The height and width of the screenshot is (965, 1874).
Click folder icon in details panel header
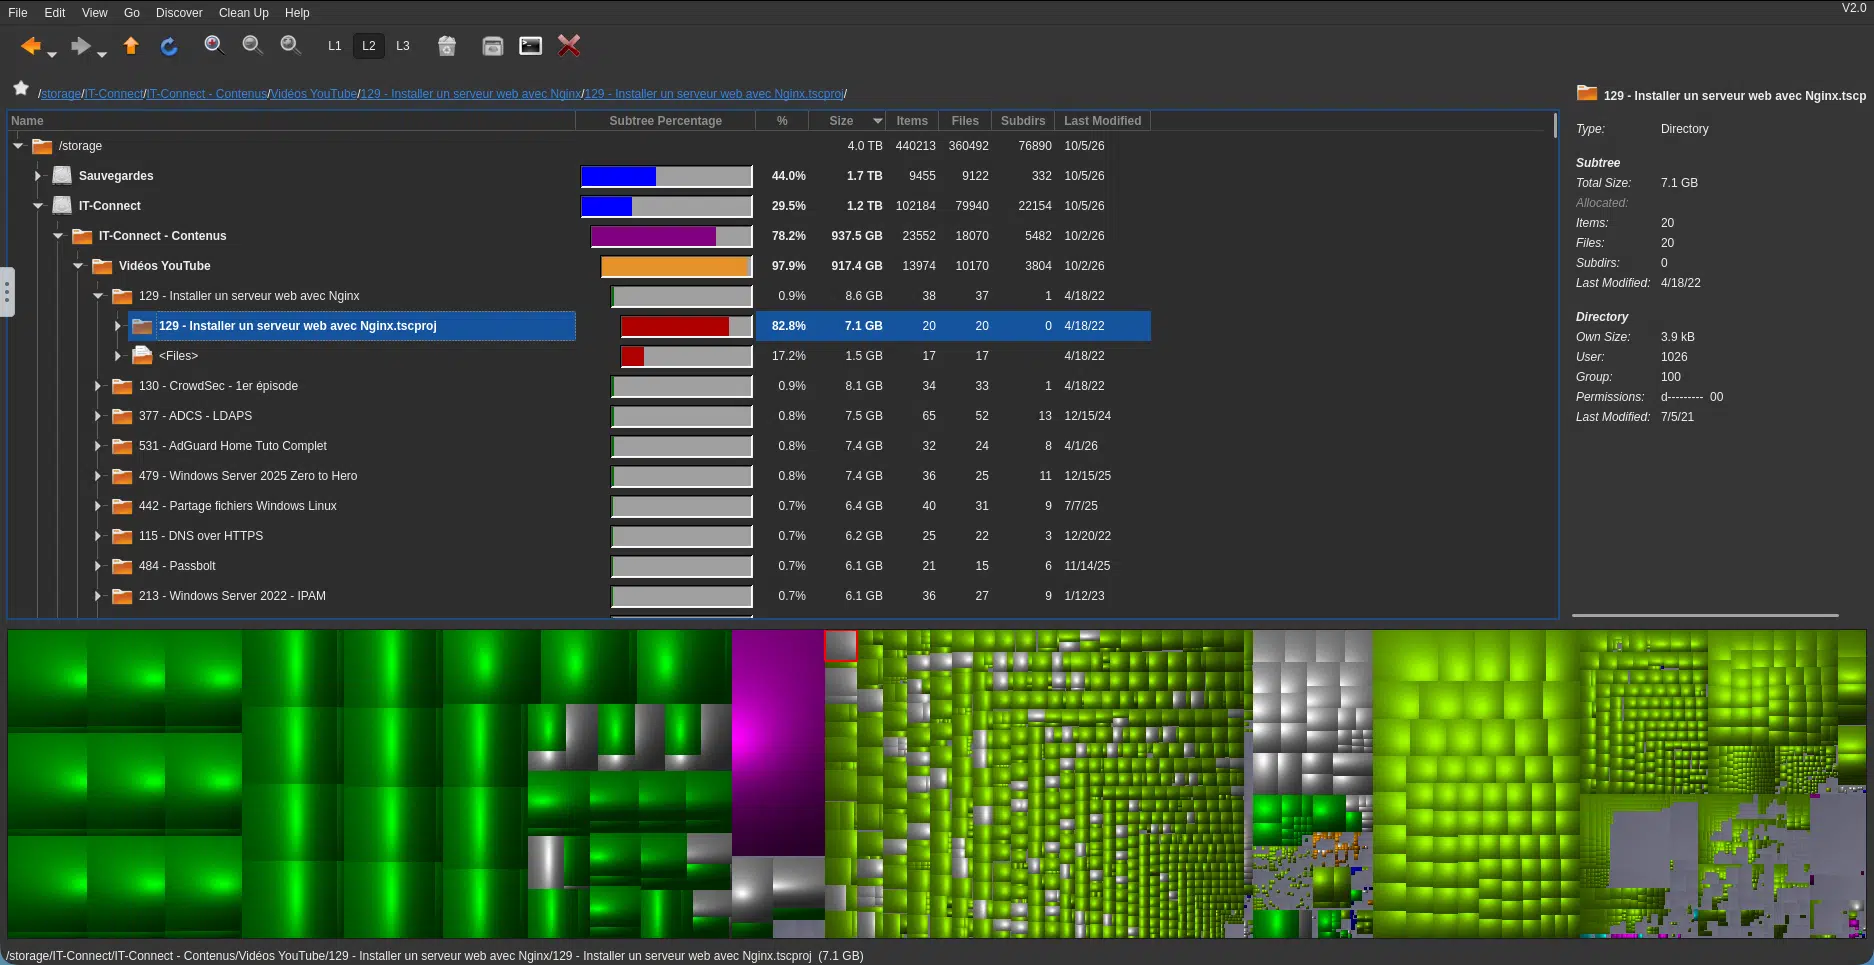pos(1586,93)
